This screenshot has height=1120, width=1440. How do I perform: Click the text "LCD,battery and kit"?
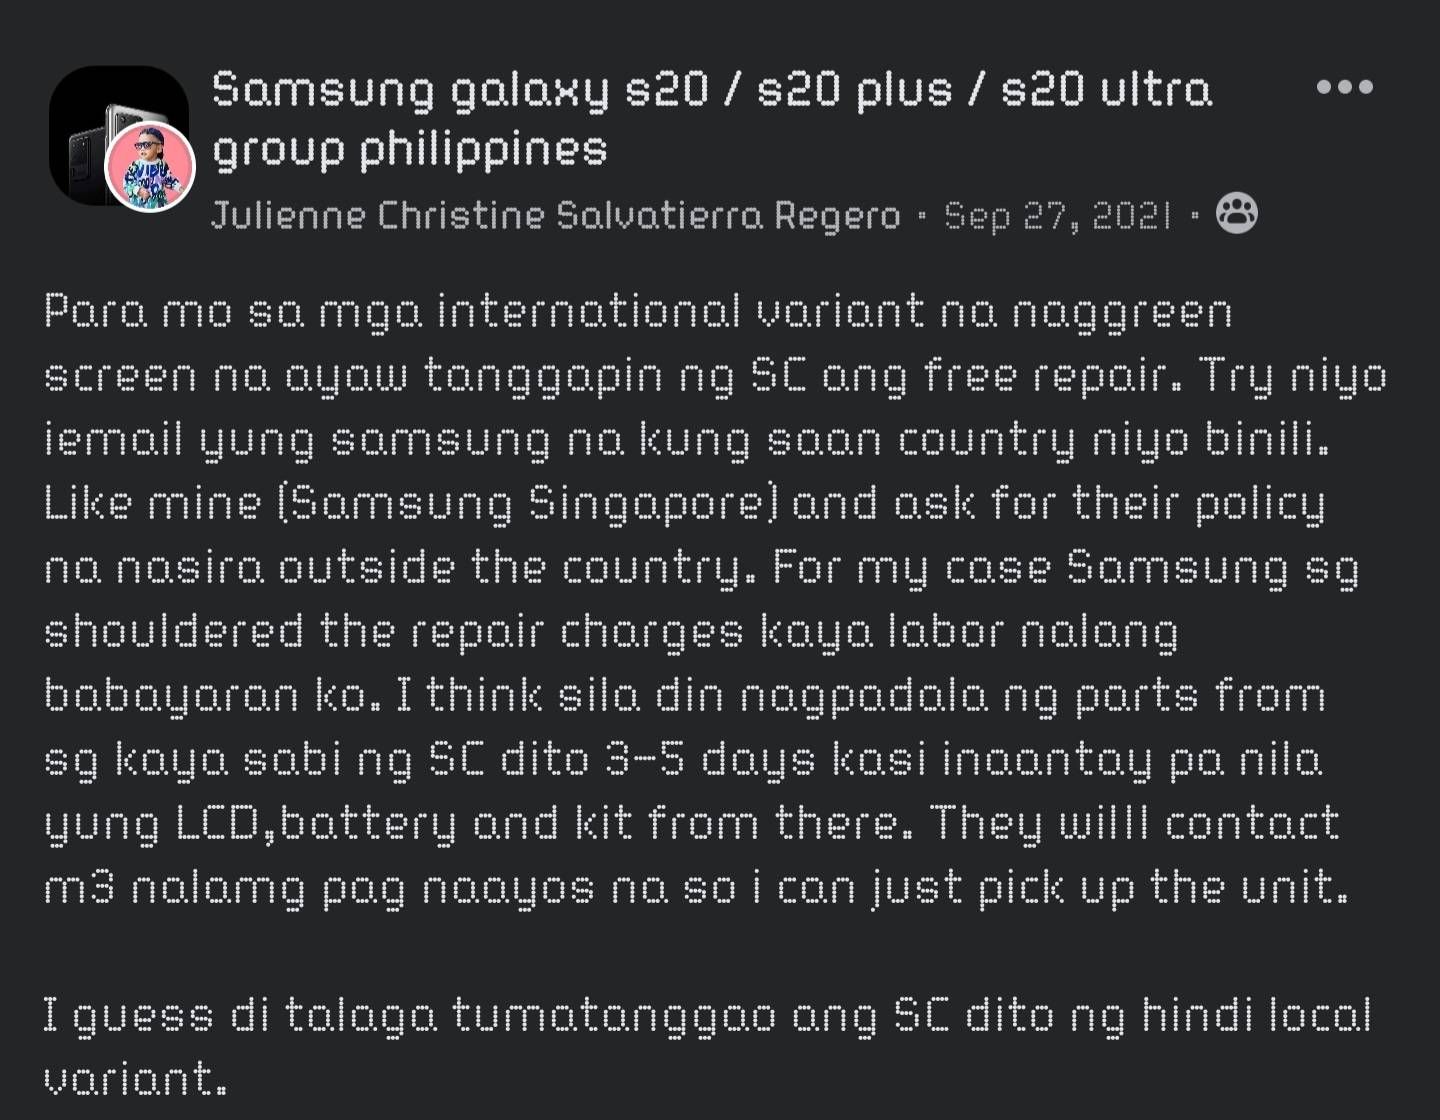pyautogui.click(x=400, y=824)
